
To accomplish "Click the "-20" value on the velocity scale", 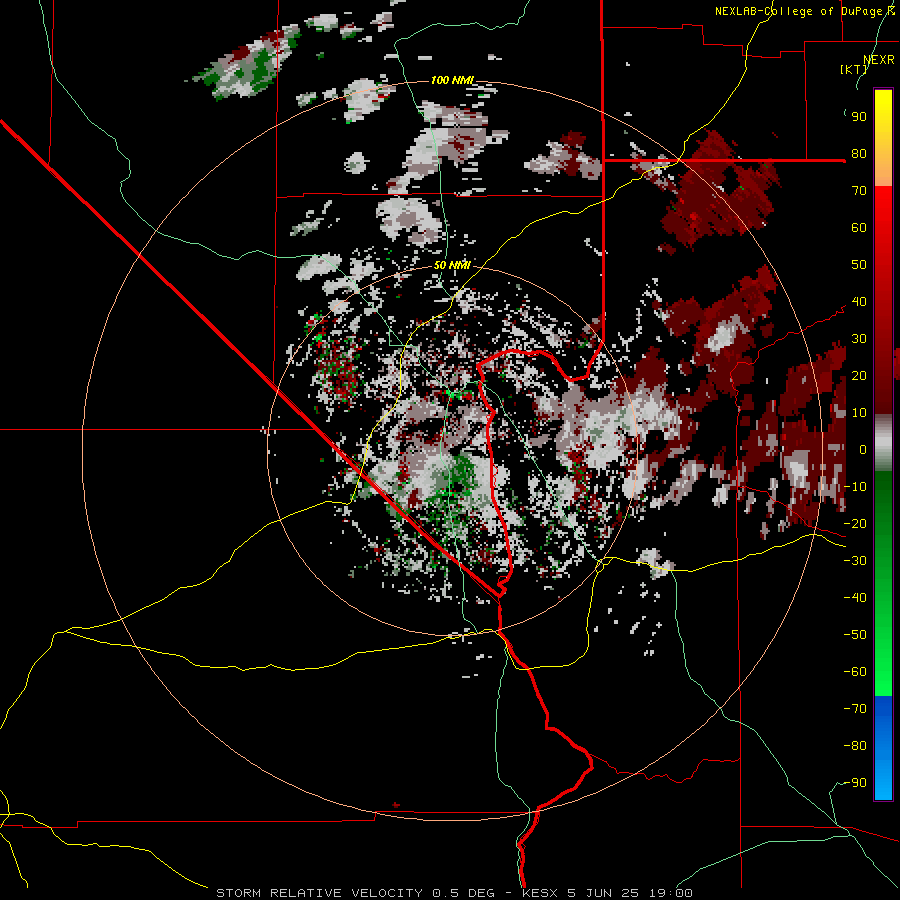I will click(x=855, y=523).
